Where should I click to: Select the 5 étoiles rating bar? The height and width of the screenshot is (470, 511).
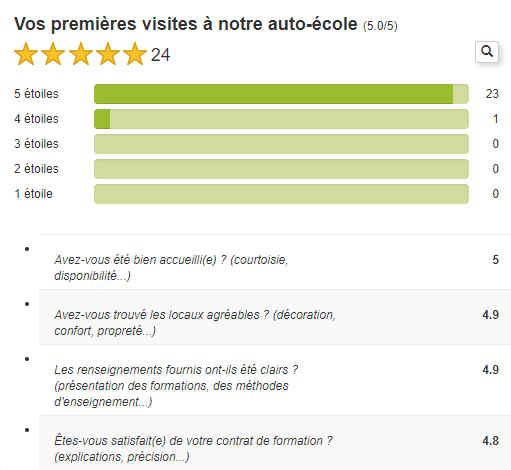coord(281,94)
